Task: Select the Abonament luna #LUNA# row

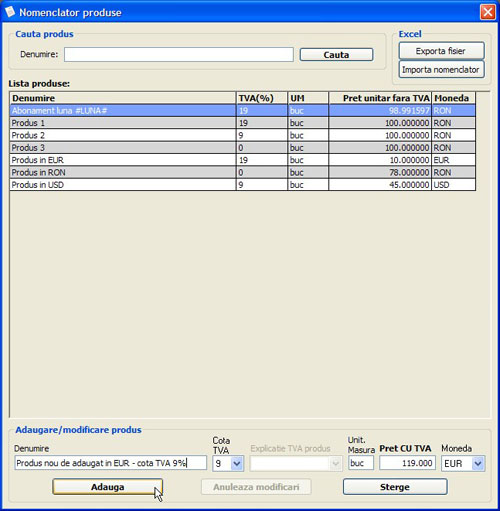Action: (243, 111)
